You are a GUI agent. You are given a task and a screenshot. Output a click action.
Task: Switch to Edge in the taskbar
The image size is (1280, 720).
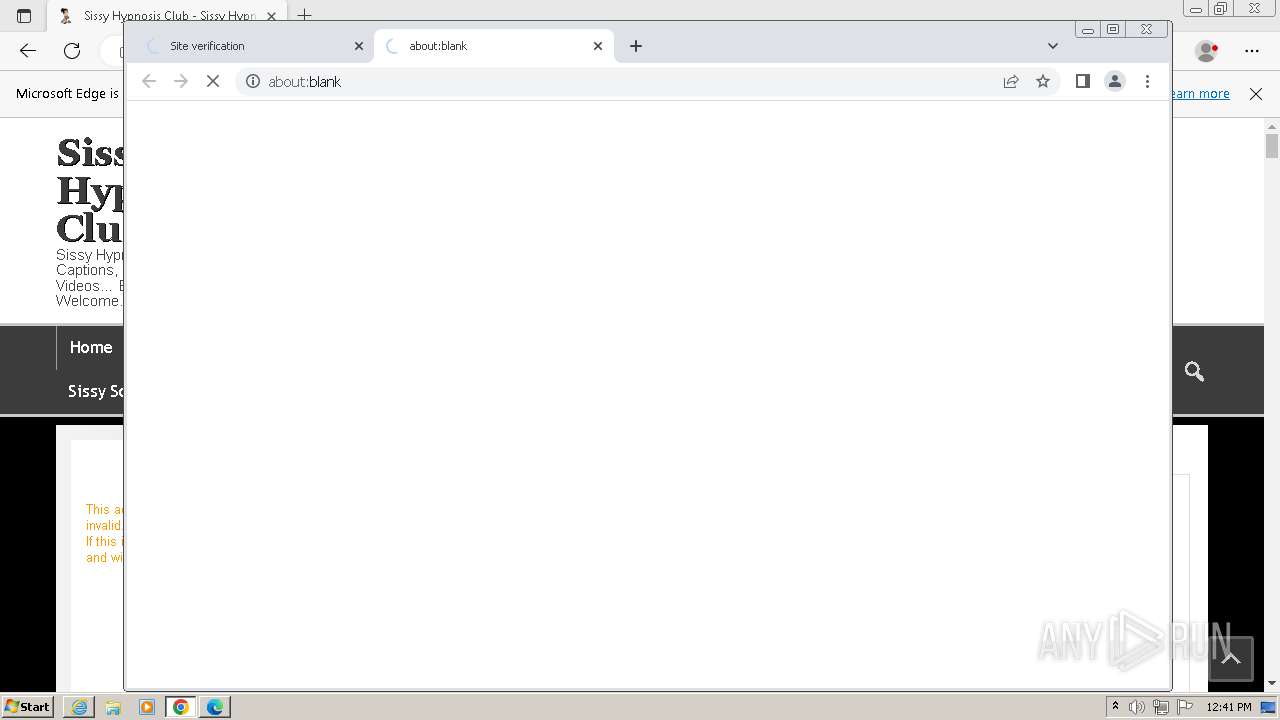pos(215,707)
